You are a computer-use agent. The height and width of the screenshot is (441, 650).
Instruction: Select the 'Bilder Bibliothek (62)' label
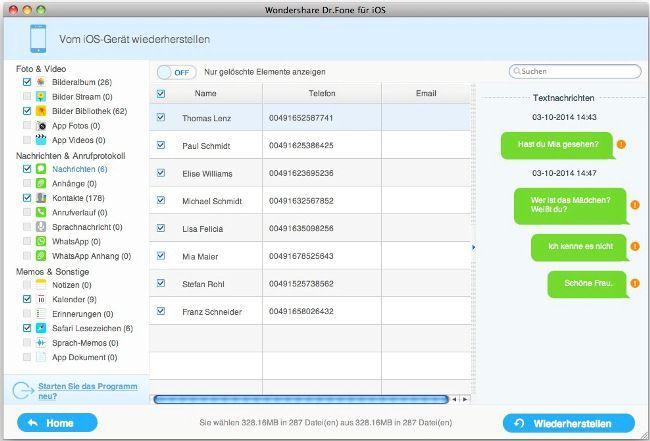90,111
